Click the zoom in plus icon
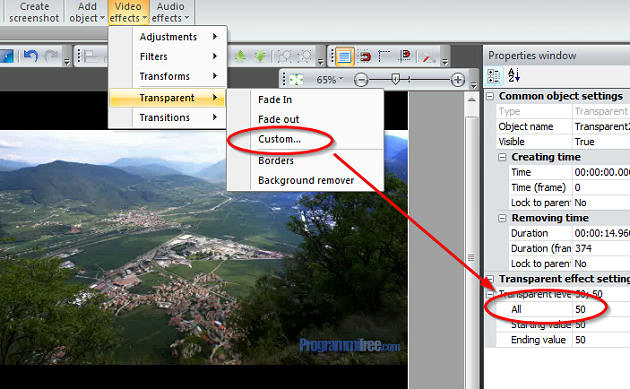Viewport: 630px width, 389px height. click(x=458, y=80)
